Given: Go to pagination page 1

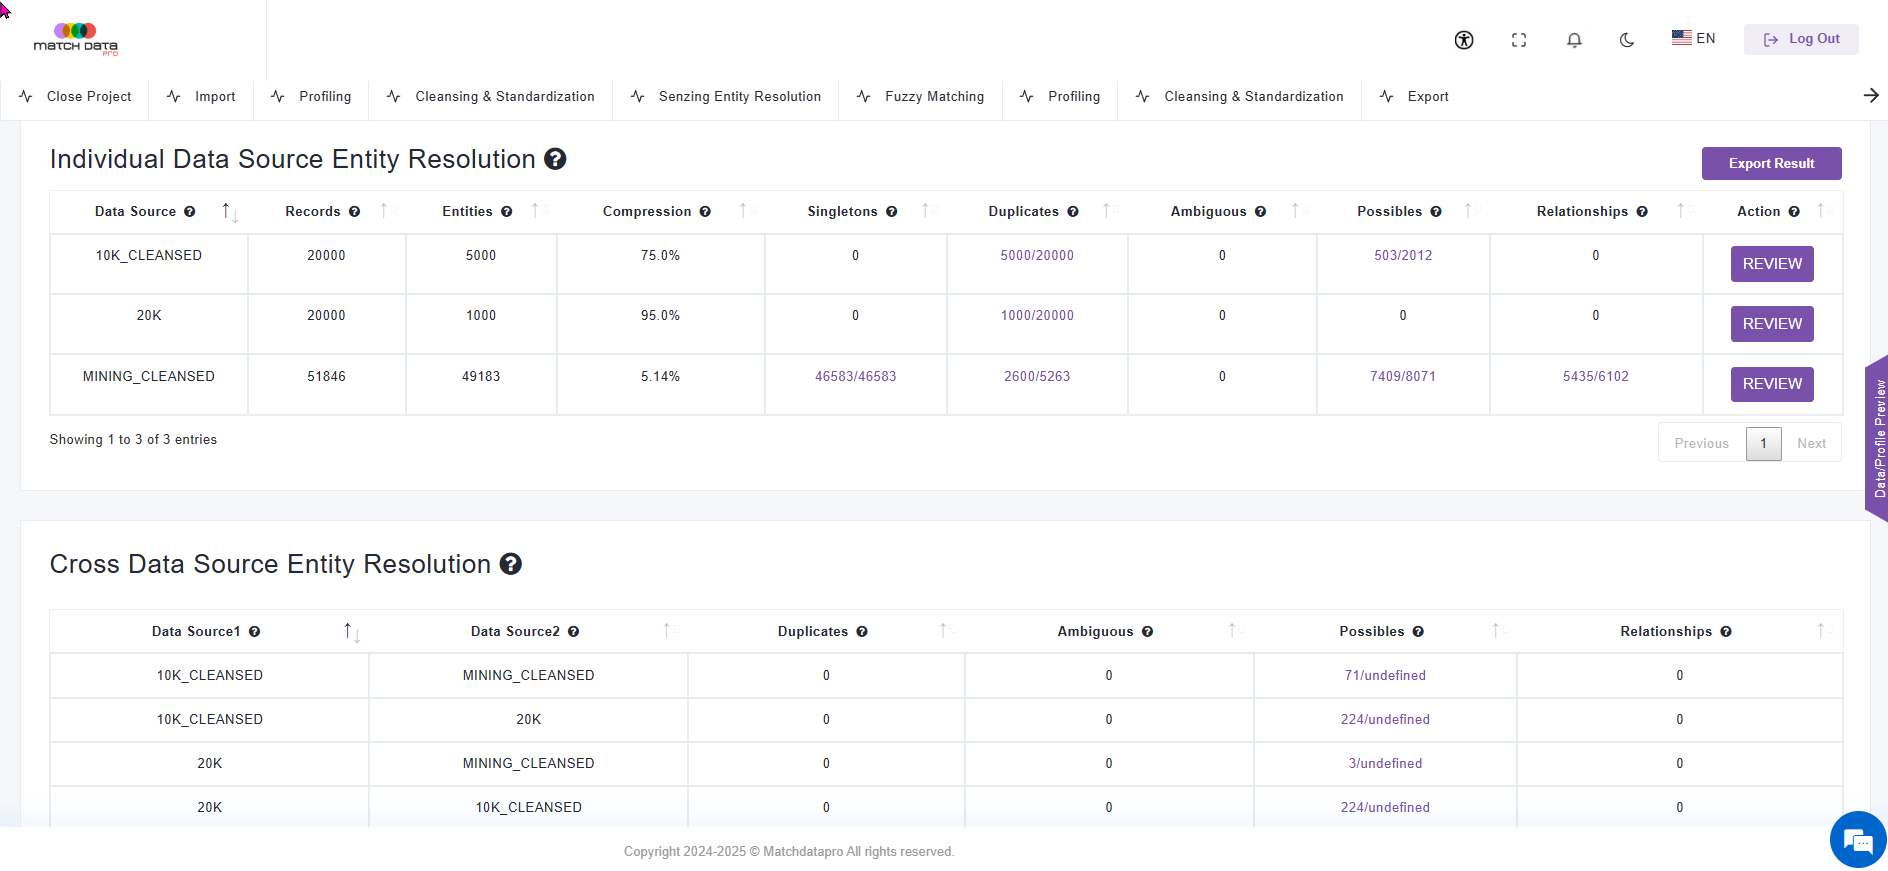Looking at the screenshot, I should point(1763,444).
